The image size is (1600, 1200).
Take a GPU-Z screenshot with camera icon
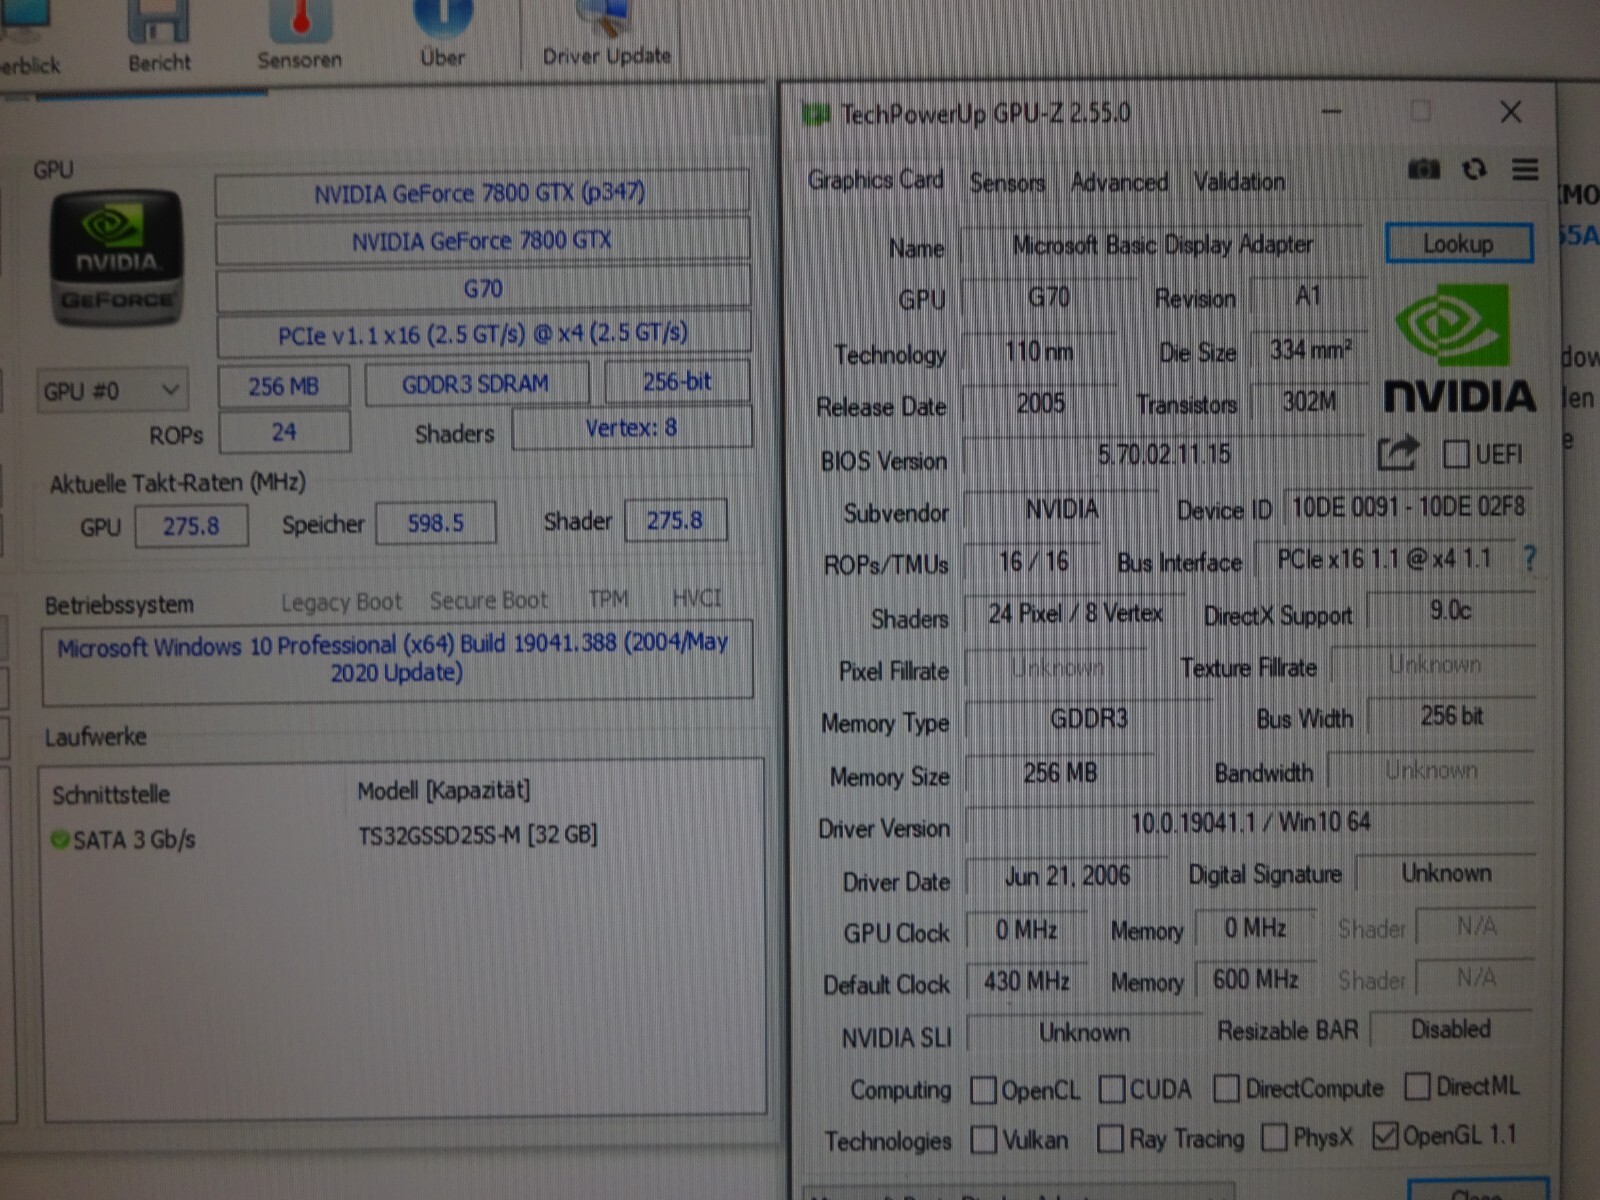coord(1424,169)
